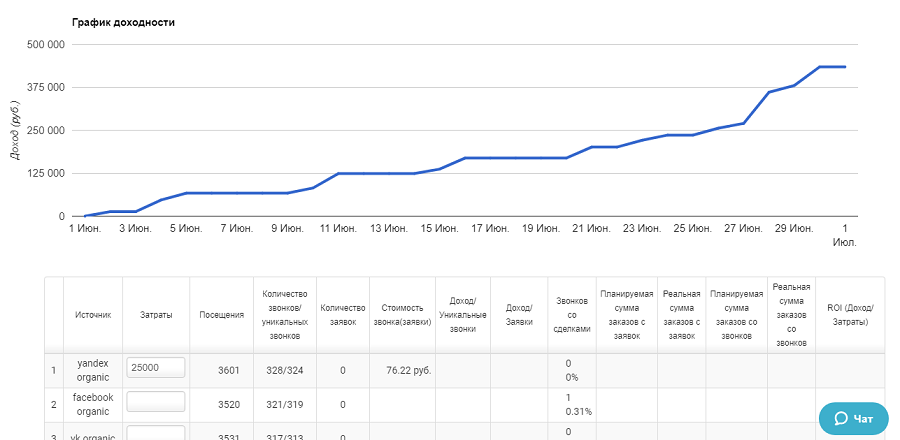Click the 1 Июн. date label
This screenshot has width=900, height=440.
tap(85, 229)
